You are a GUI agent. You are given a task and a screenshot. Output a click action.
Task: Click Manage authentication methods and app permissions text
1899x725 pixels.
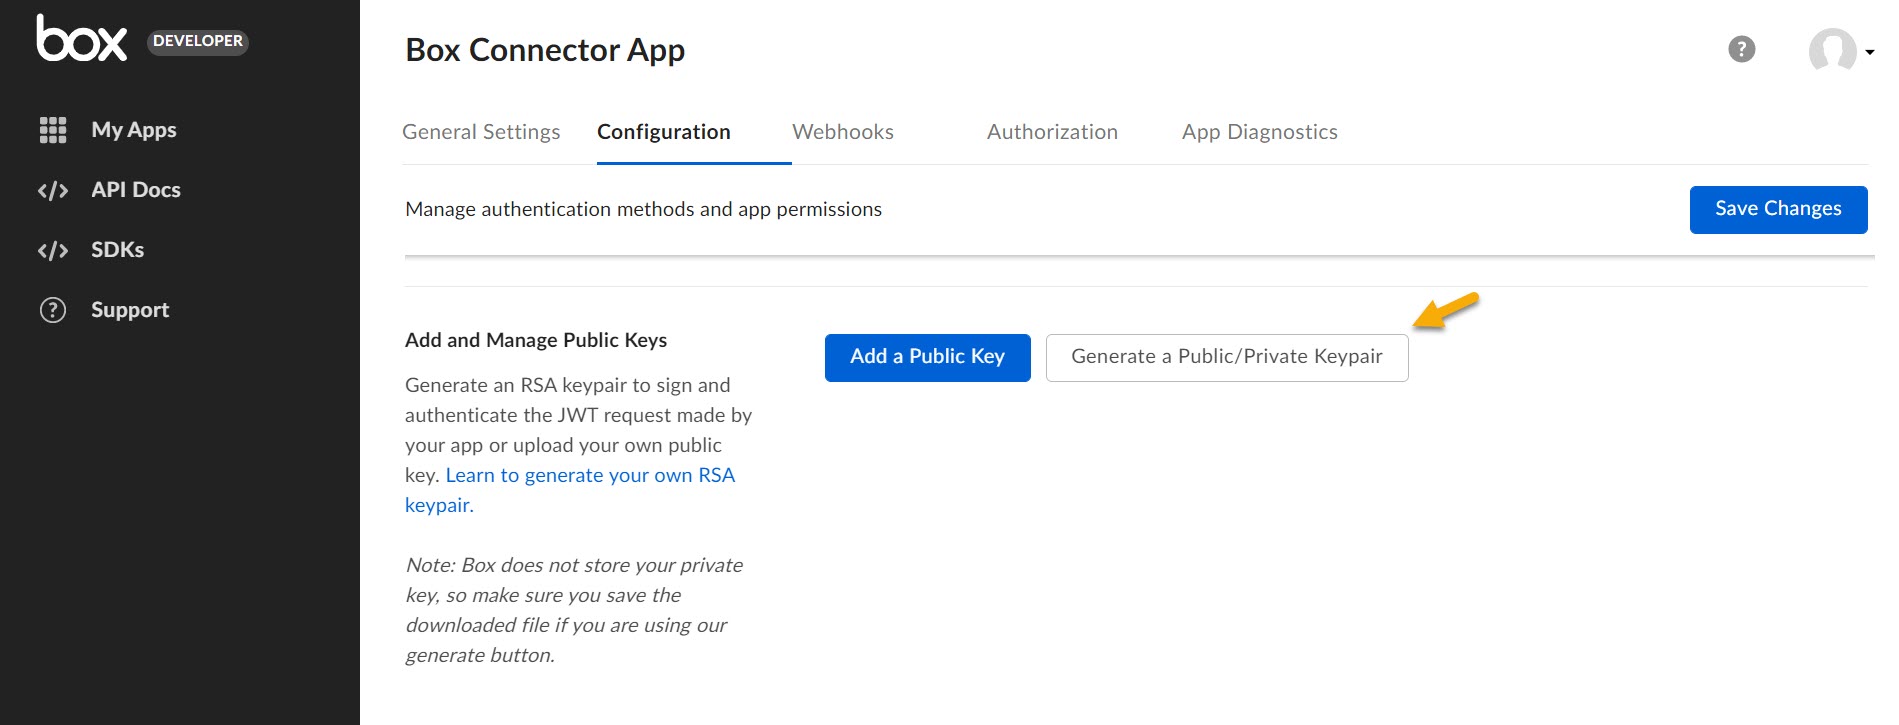point(643,209)
